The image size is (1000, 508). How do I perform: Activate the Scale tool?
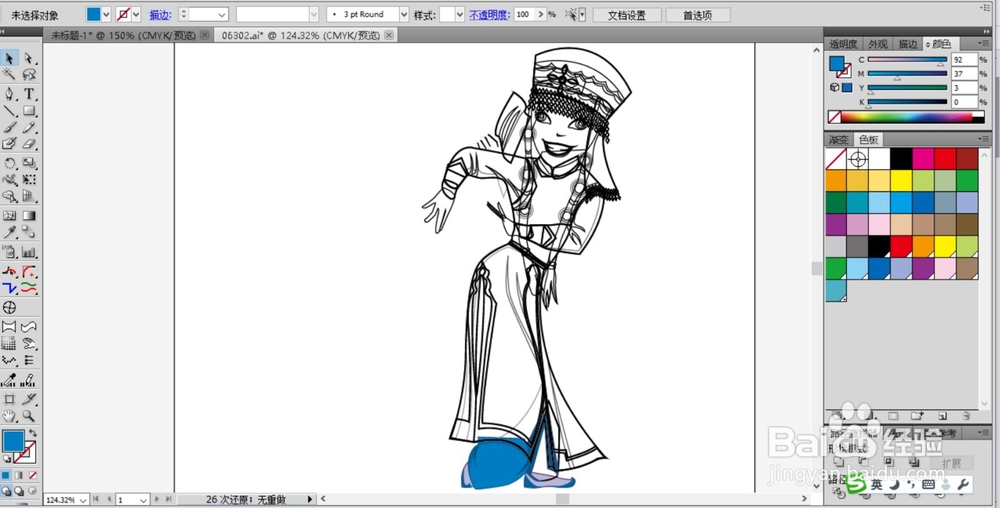point(29,164)
